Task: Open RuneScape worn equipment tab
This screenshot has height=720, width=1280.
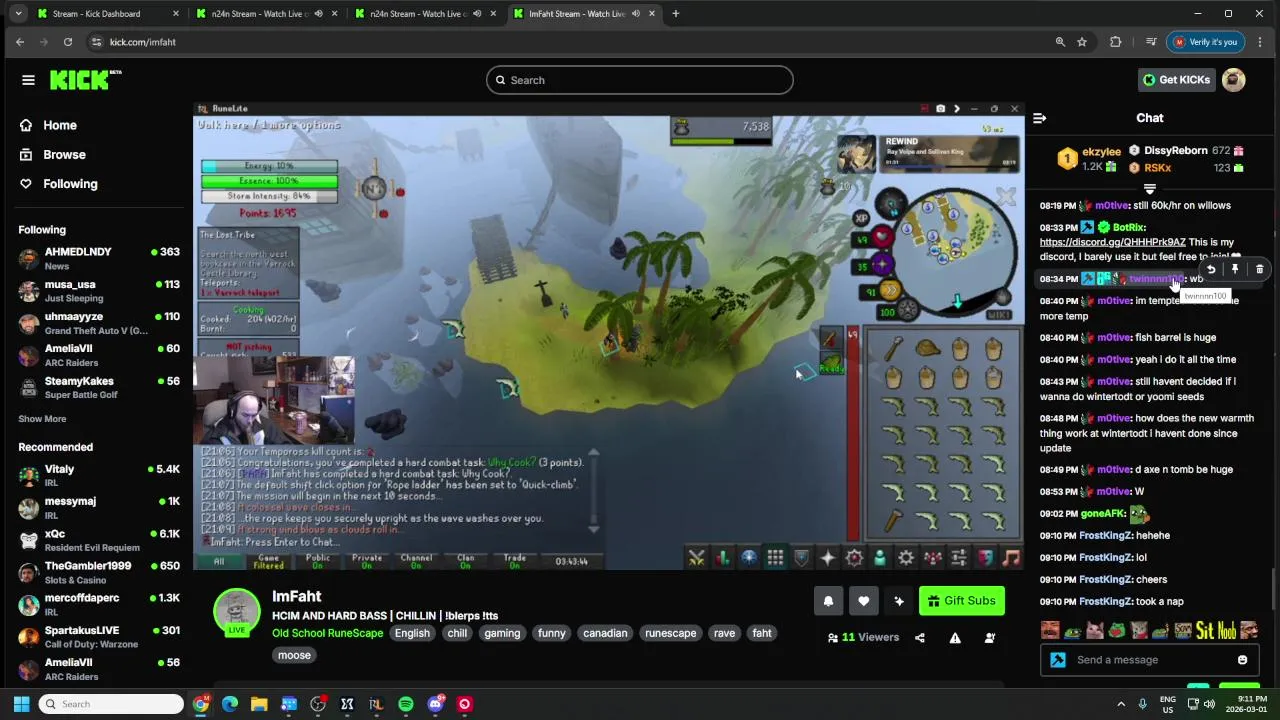Action: pos(801,558)
